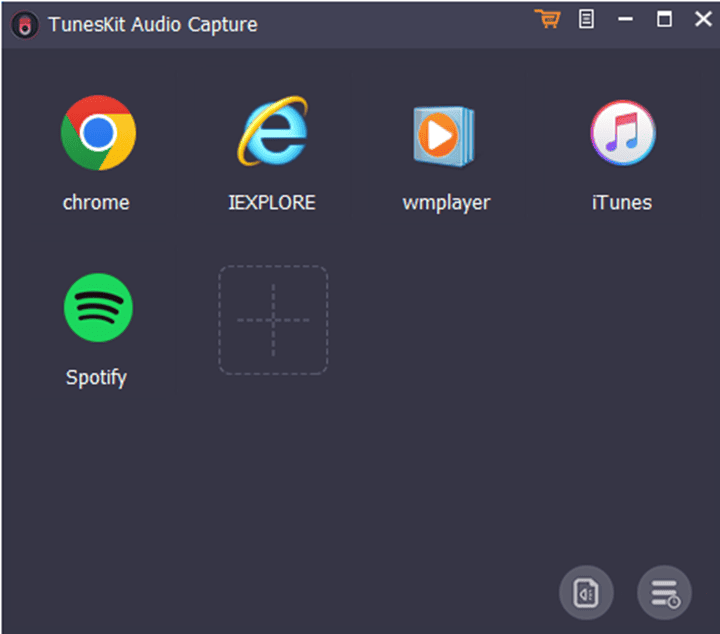Open the menu icon in title bar
Screen dimensions: 720x634
[x=587, y=19]
